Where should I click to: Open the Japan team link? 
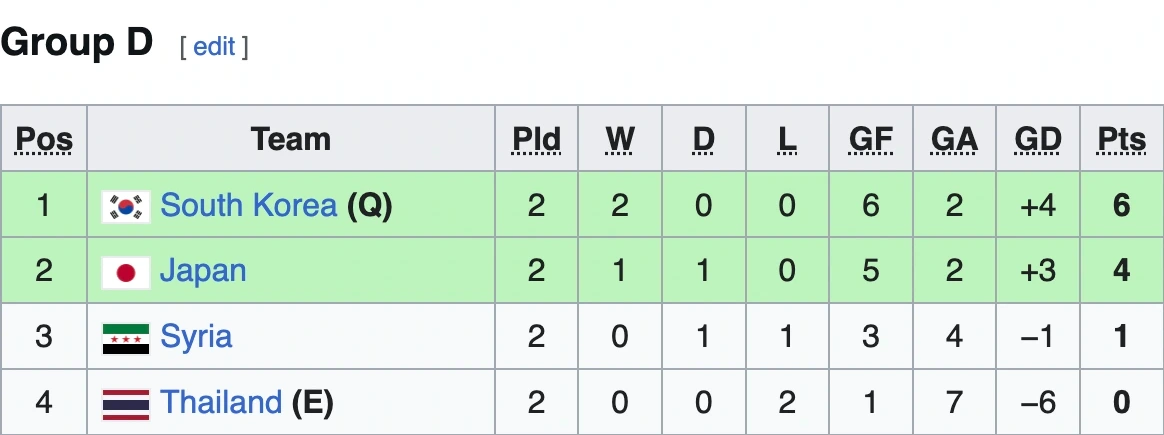point(203,271)
